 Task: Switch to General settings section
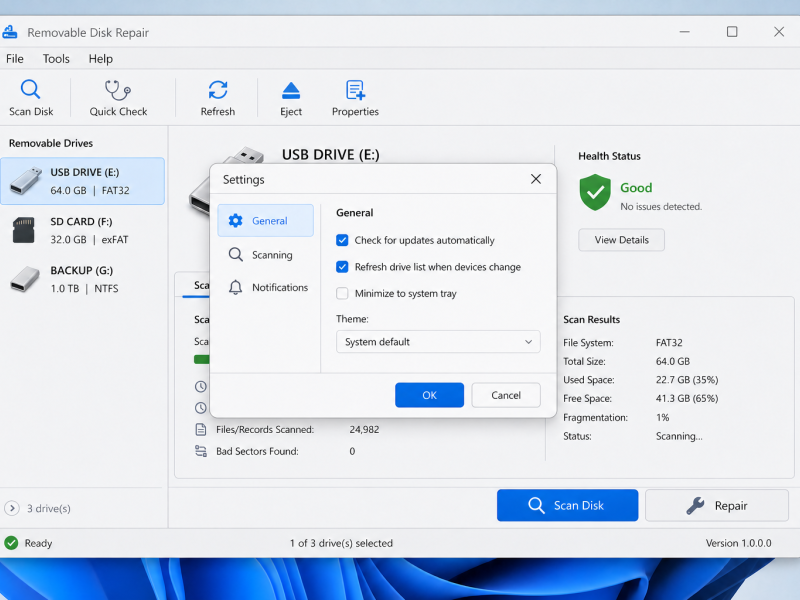click(265, 220)
